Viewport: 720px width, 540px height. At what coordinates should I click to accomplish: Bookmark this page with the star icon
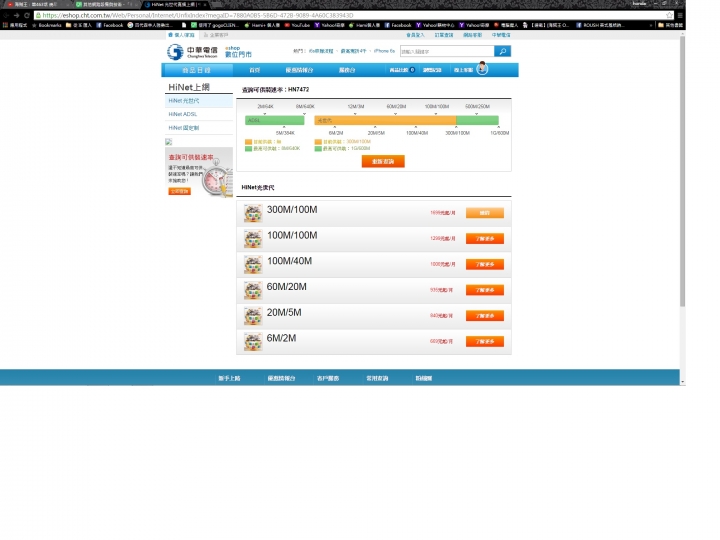(x=669, y=15)
